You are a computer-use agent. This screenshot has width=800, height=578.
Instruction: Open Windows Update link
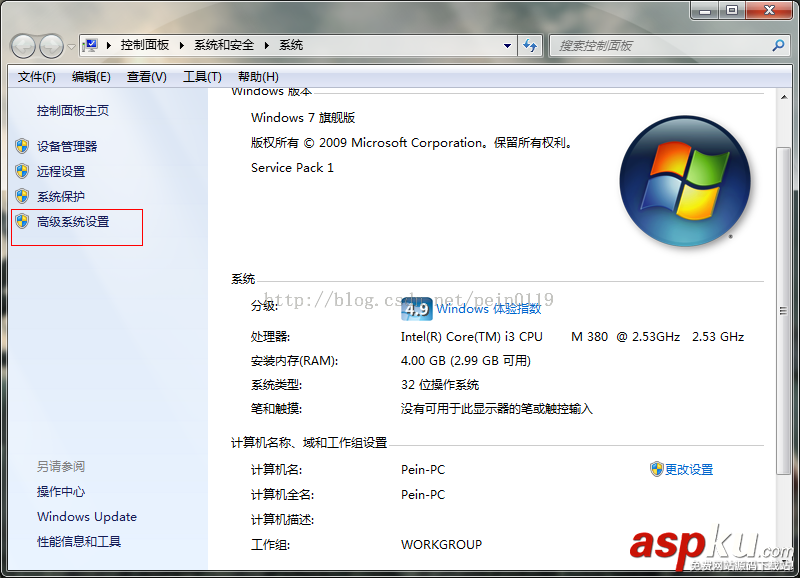click(87, 517)
